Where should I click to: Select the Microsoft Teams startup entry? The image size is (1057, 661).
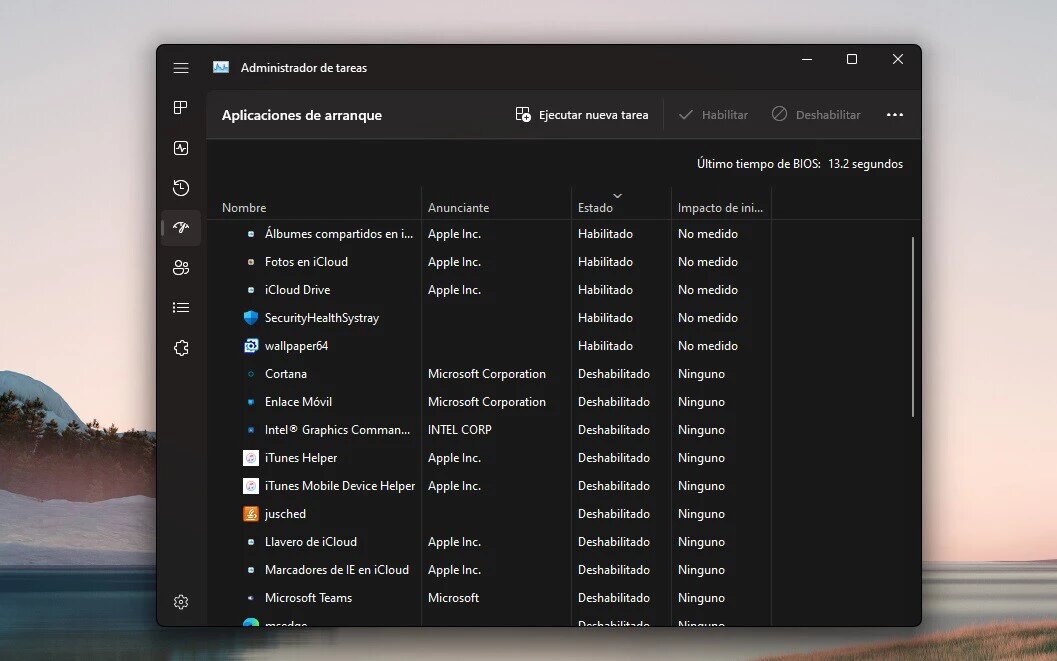pos(308,598)
